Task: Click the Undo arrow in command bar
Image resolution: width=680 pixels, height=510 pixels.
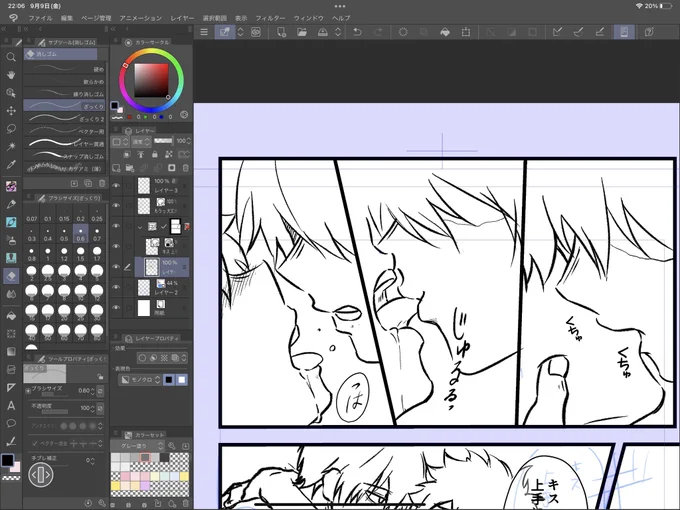Action: point(357,32)
